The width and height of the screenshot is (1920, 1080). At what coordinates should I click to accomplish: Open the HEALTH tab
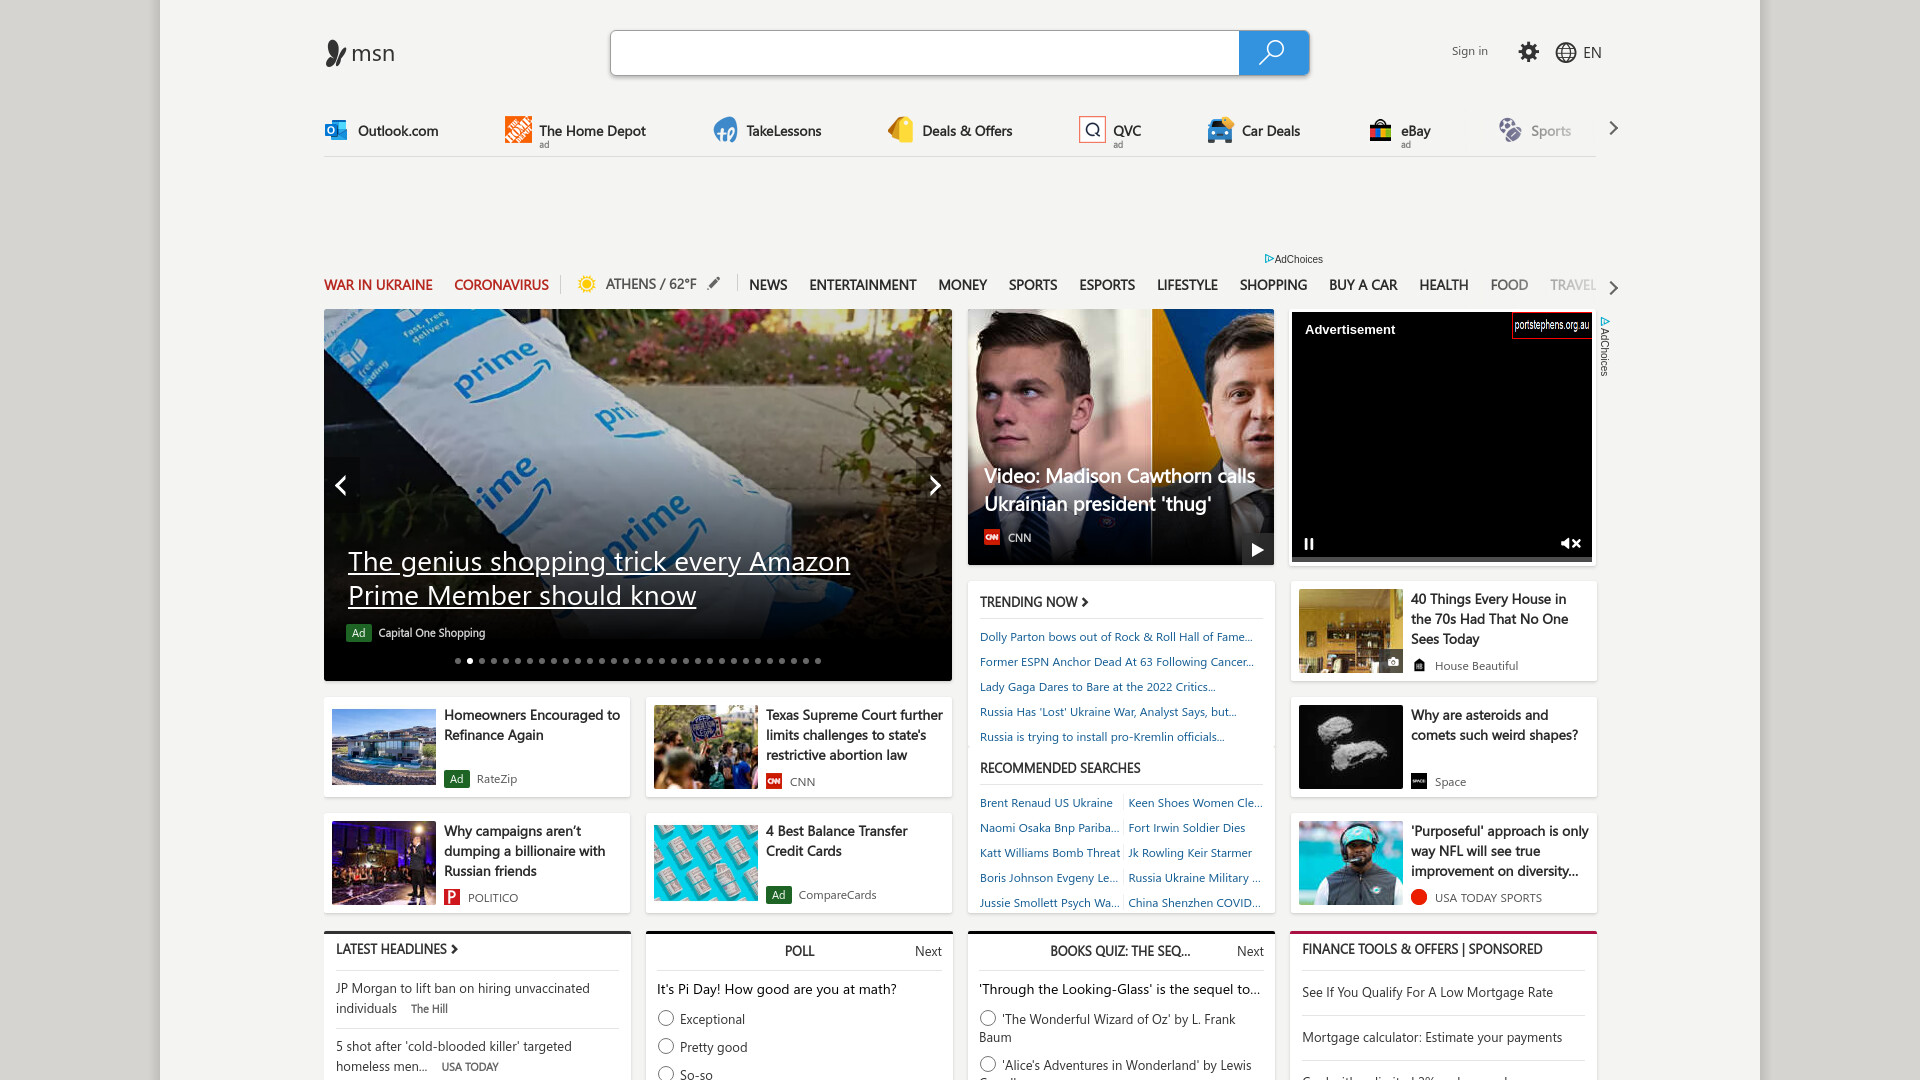click(x=1443, y=285)
